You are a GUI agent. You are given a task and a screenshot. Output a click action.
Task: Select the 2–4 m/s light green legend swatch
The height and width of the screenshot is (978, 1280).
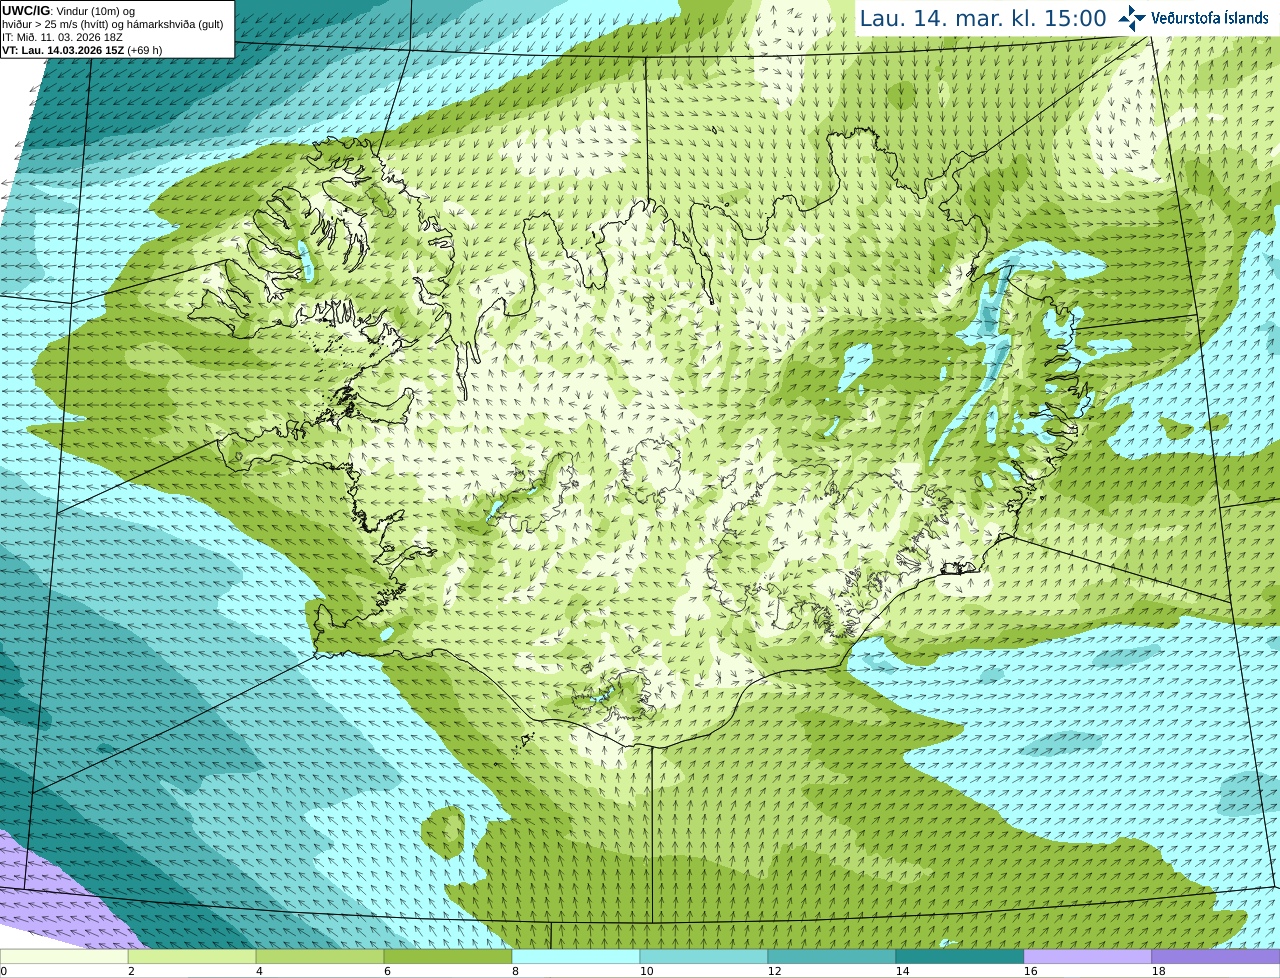pyautogui.click(x=192, y=956)
